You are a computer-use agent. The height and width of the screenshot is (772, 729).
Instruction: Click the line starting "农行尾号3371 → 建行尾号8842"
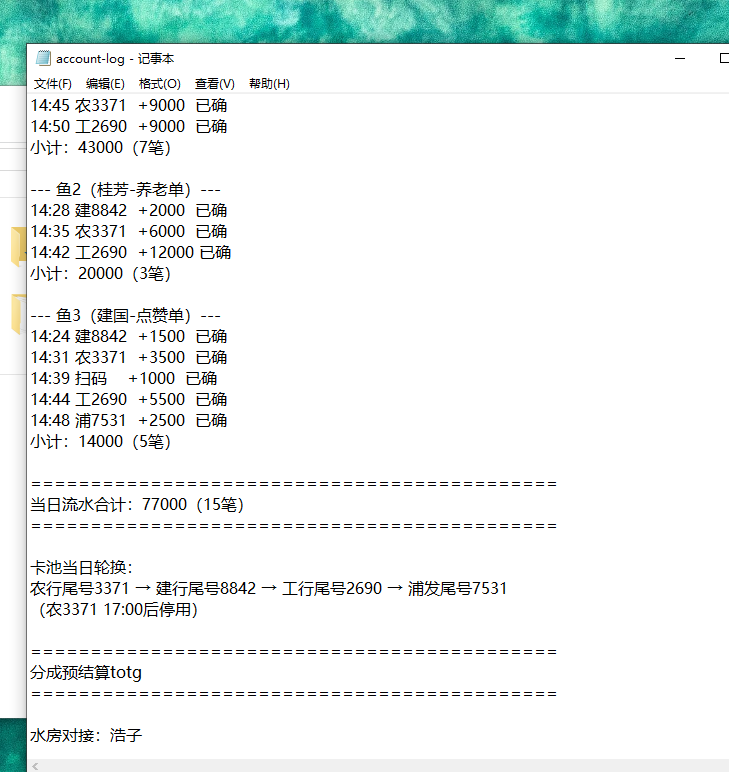[x=268, y=589]
